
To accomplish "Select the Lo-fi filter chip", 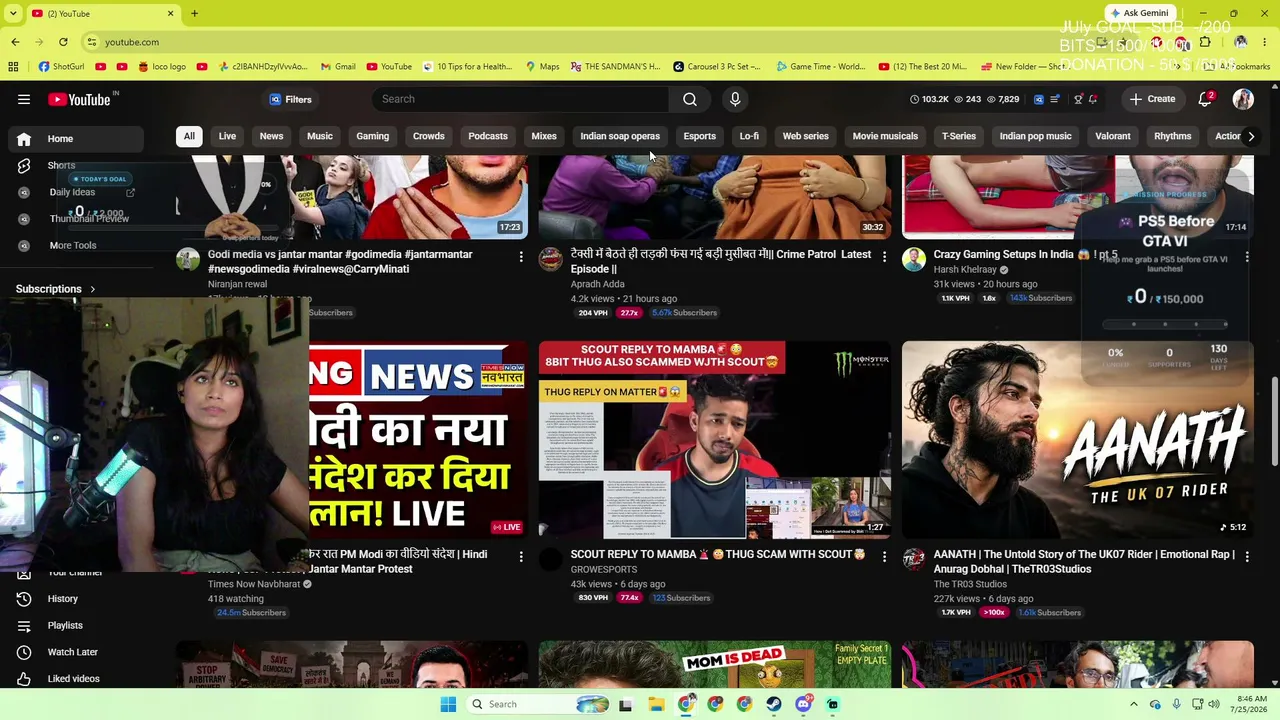I will 749,136.
